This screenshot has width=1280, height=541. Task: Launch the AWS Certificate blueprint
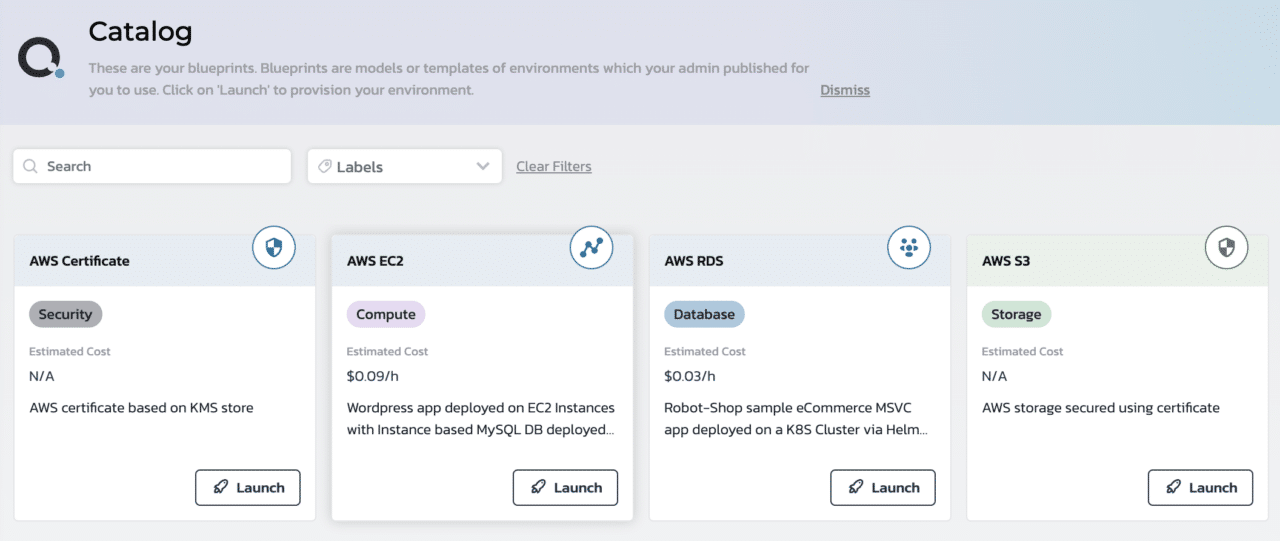tap(248, 487)
